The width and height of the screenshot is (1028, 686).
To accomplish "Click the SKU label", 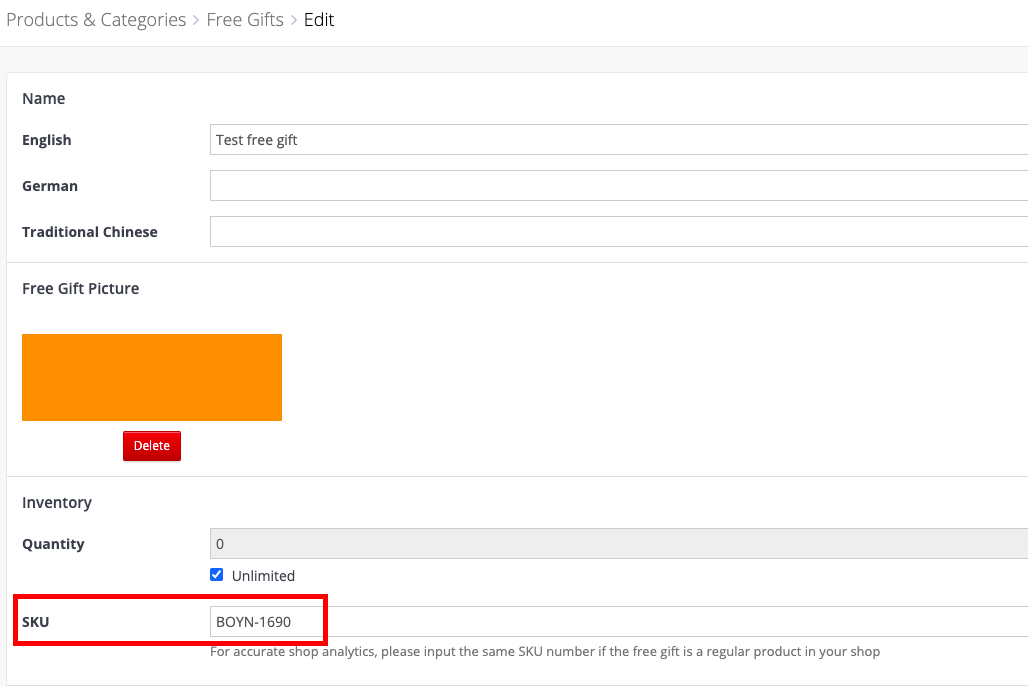I will (x=35, y=622).
